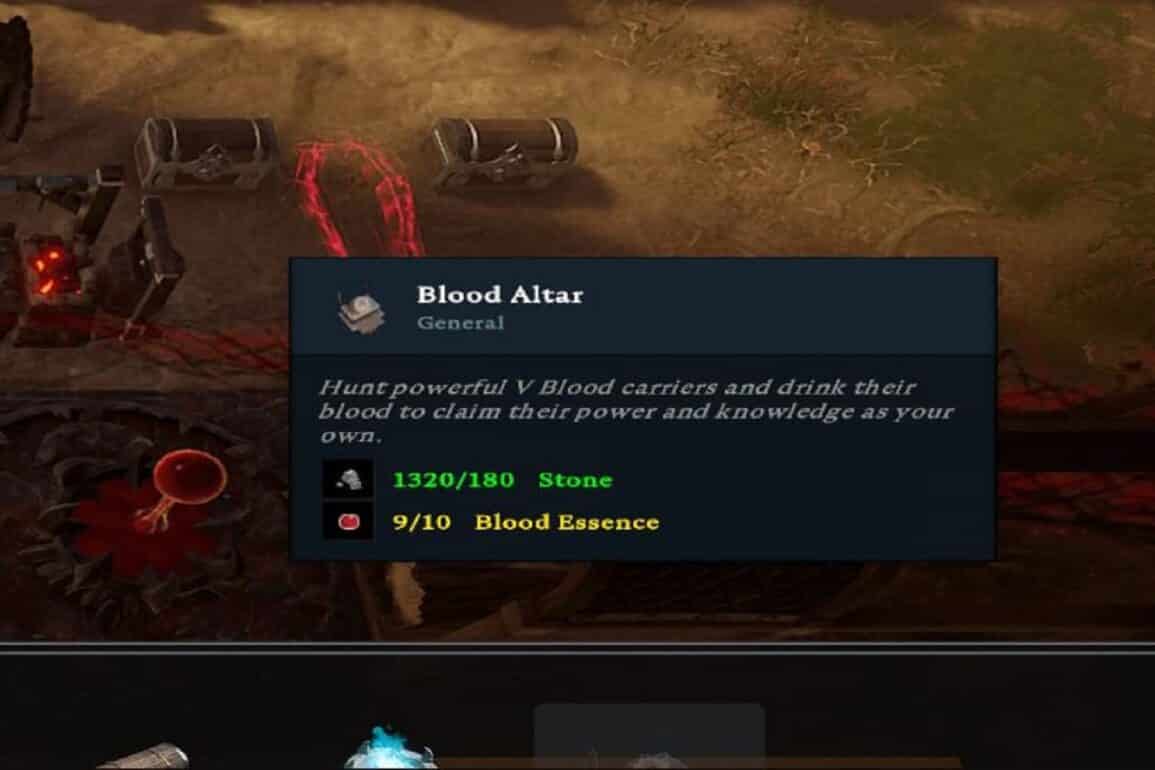
Task: Click the grey divider bar above build menu
Action: point(578,648)
